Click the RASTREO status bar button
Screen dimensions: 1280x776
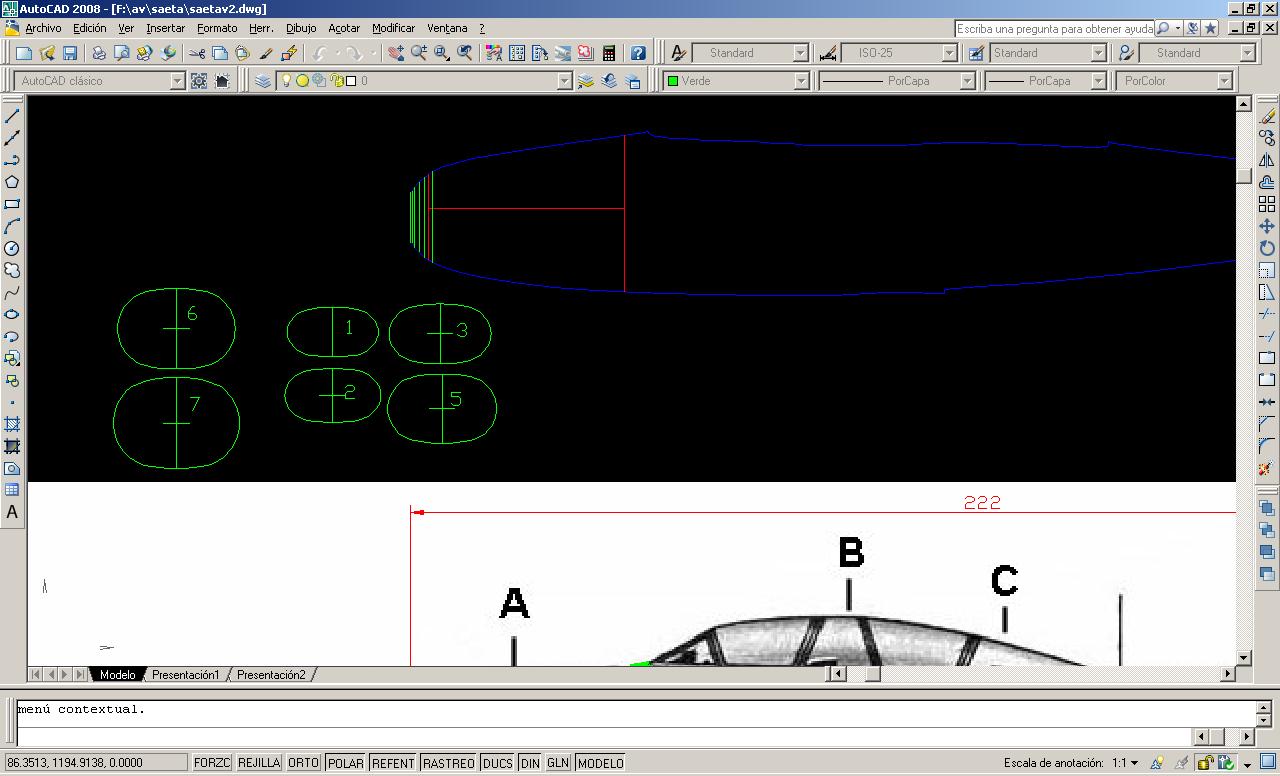[448, 763]
